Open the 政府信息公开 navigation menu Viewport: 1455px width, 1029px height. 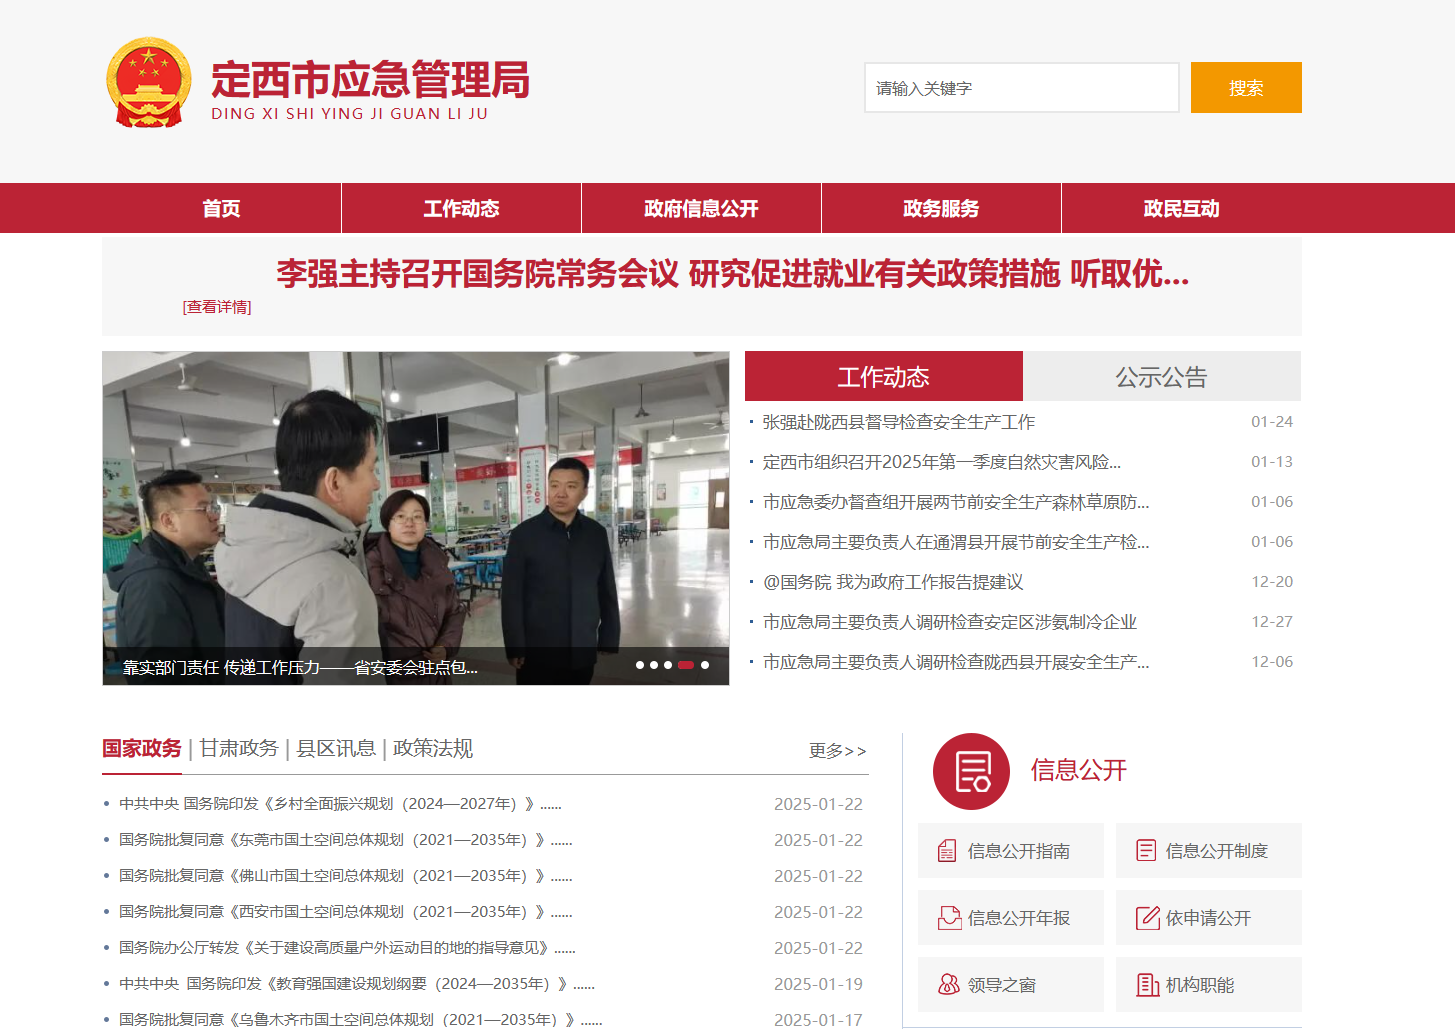click(701, 208)
